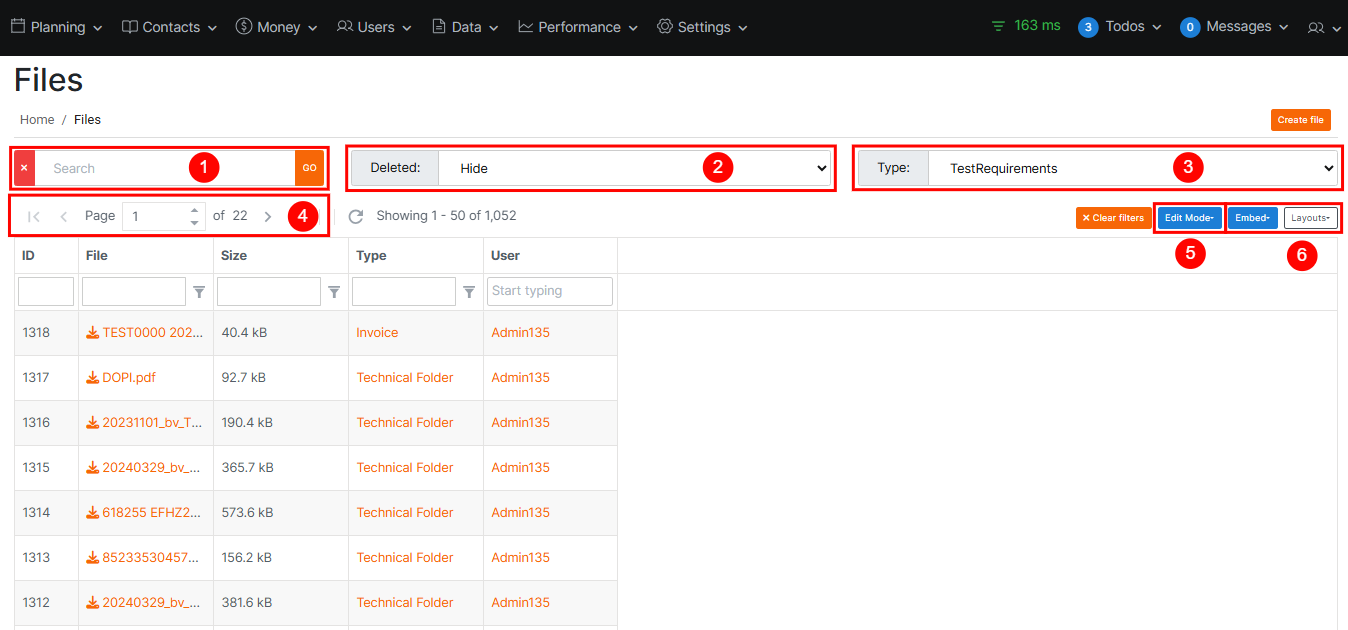Open the Deleted Hide dropdown

pyautogui.click(x=634, y=168)
